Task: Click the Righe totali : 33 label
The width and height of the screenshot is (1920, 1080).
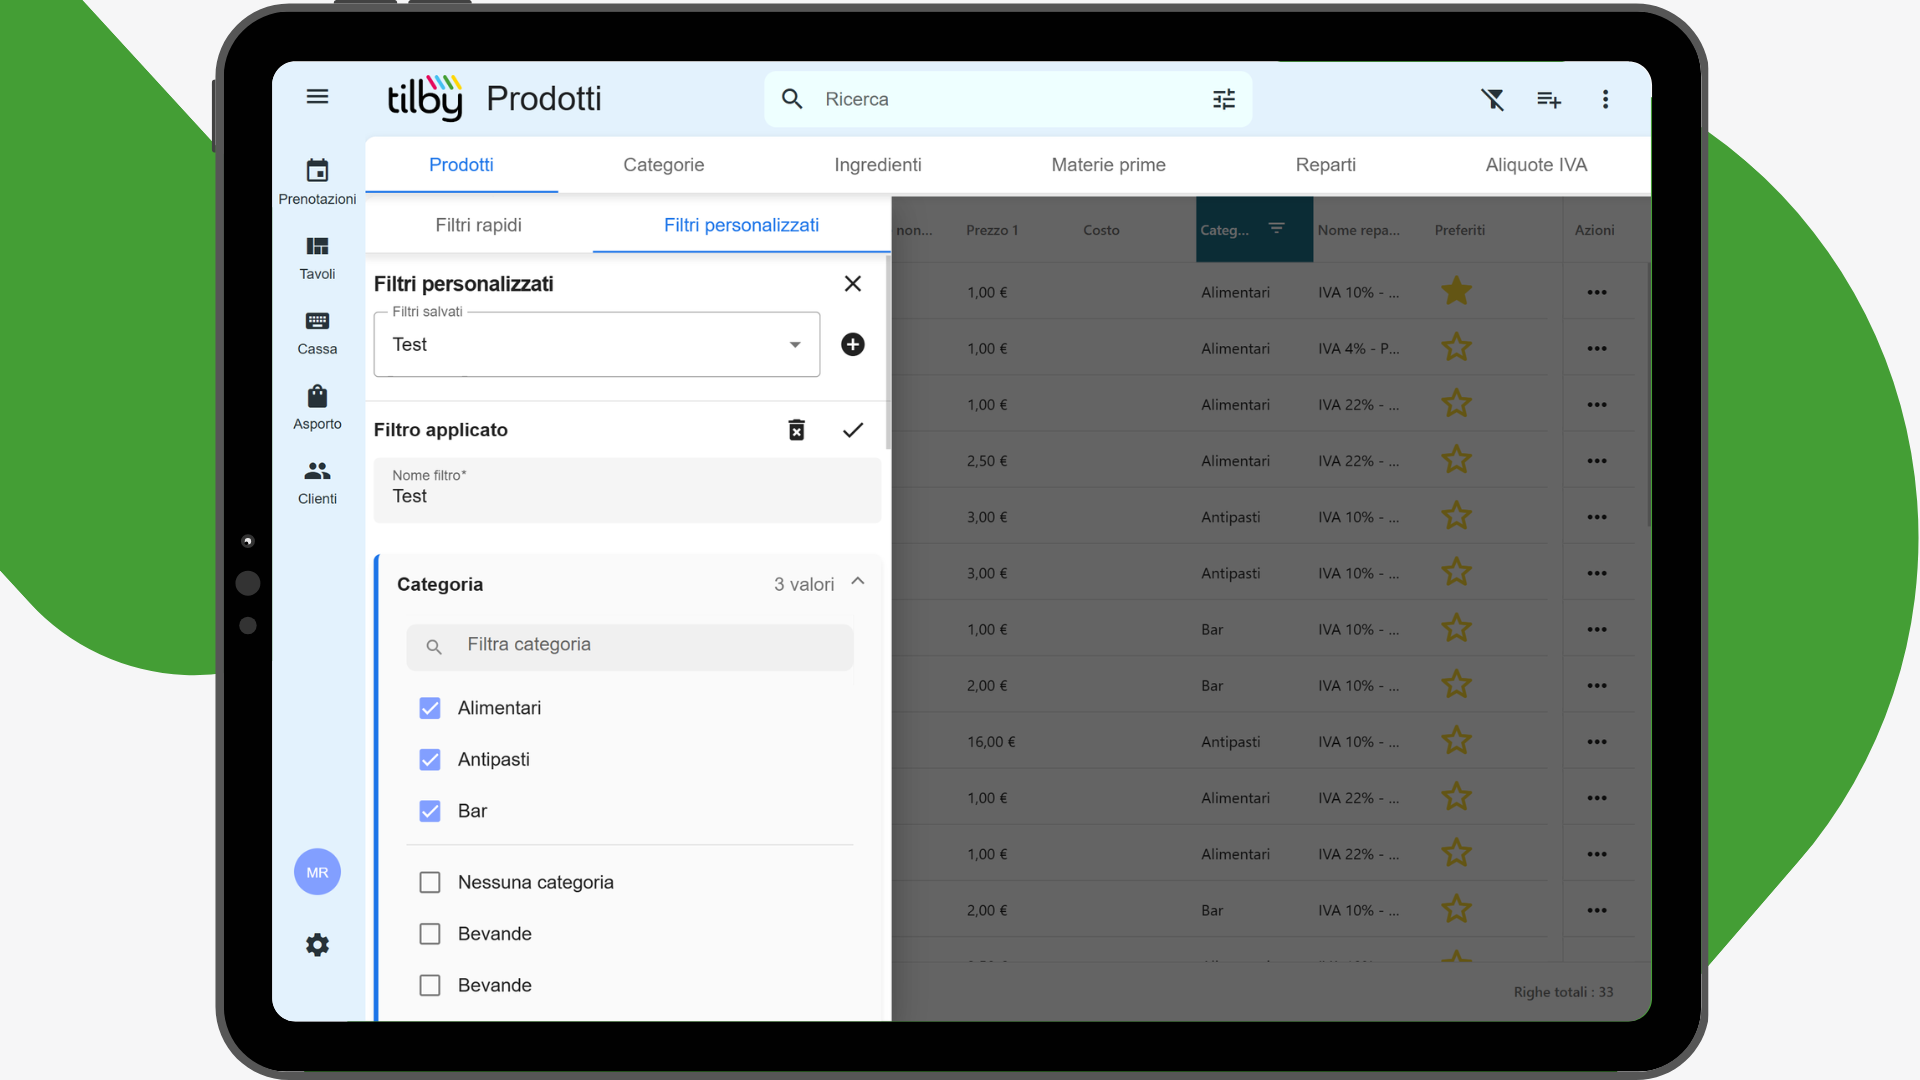Action: click(x=1563, y=992)
